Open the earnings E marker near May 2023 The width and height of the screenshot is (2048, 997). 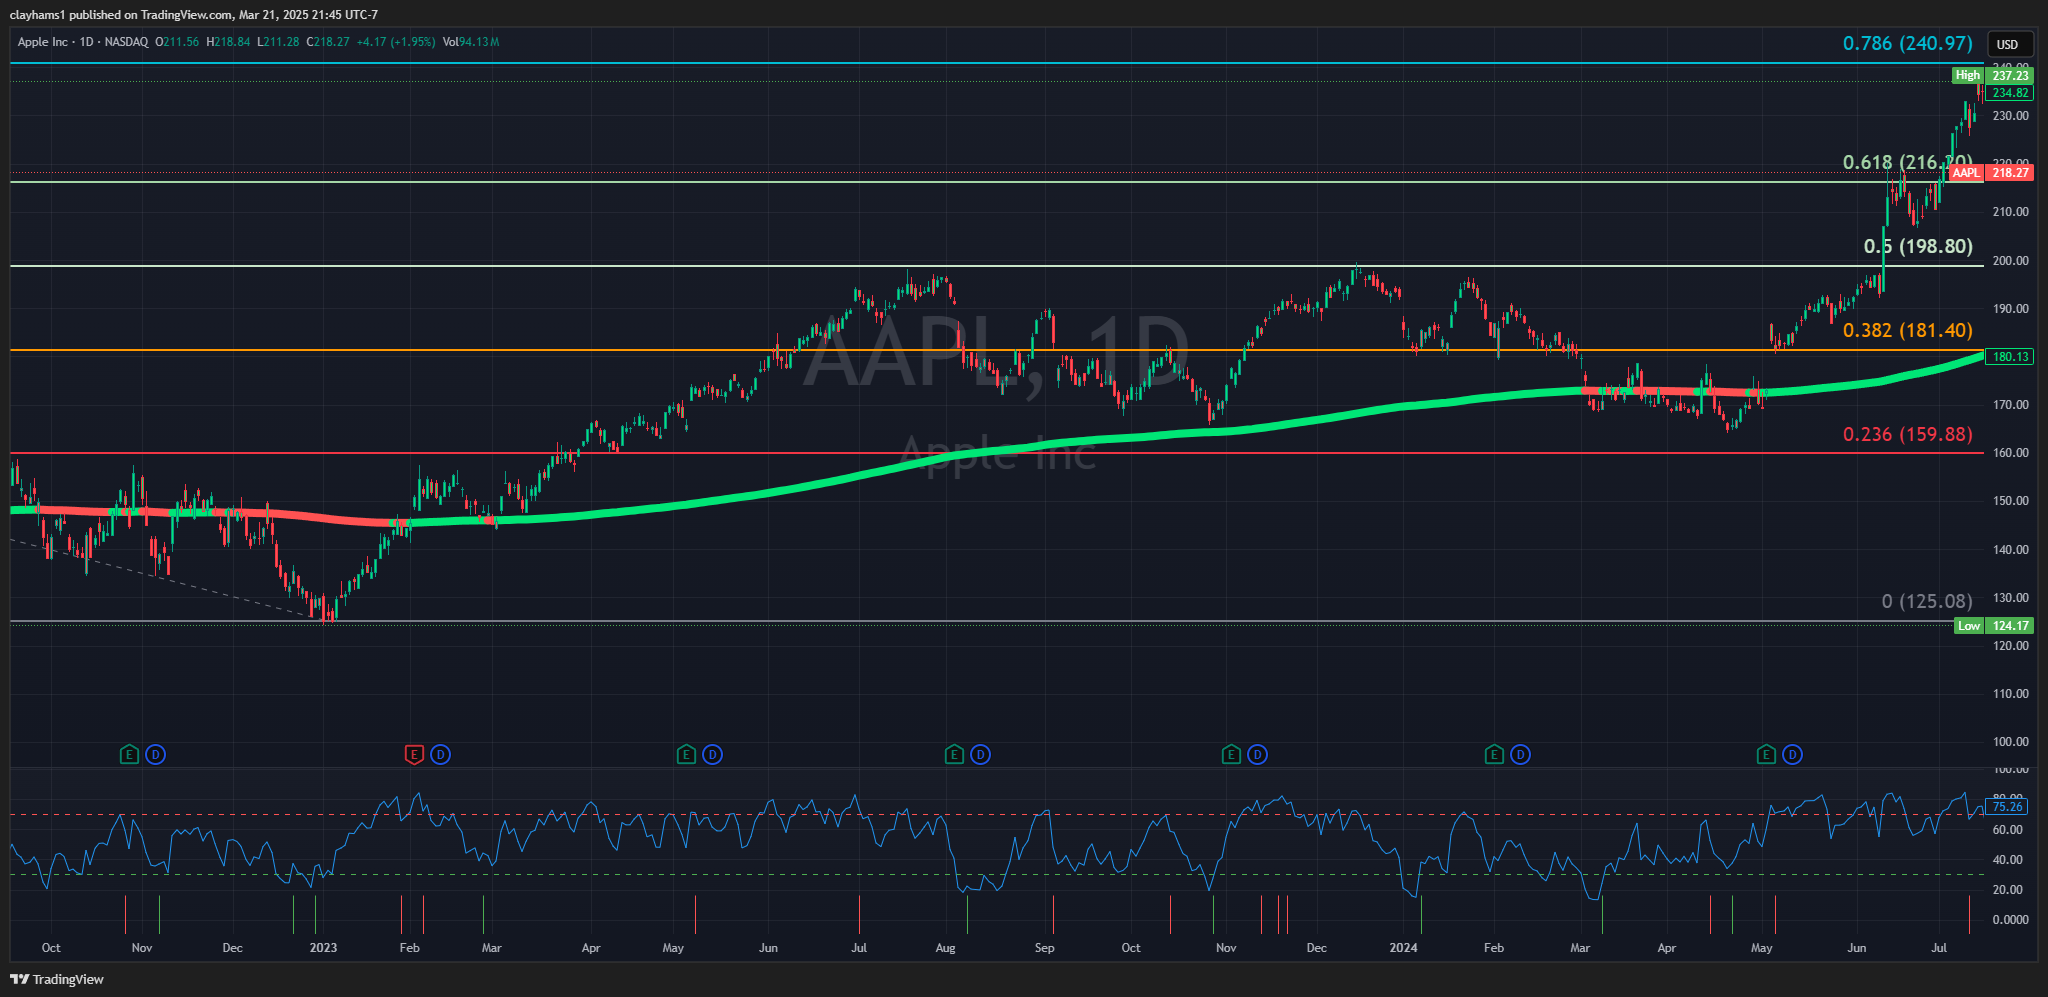(x=686, y=755)
